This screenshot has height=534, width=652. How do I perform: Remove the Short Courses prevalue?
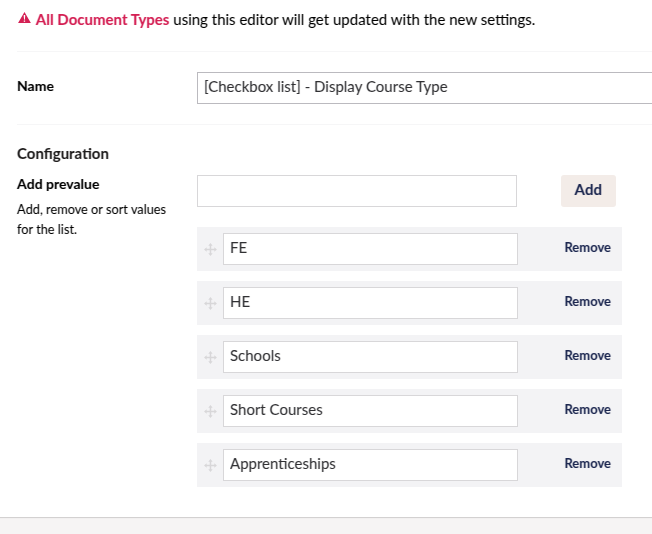pyautogui.click(x=587, y=410)
